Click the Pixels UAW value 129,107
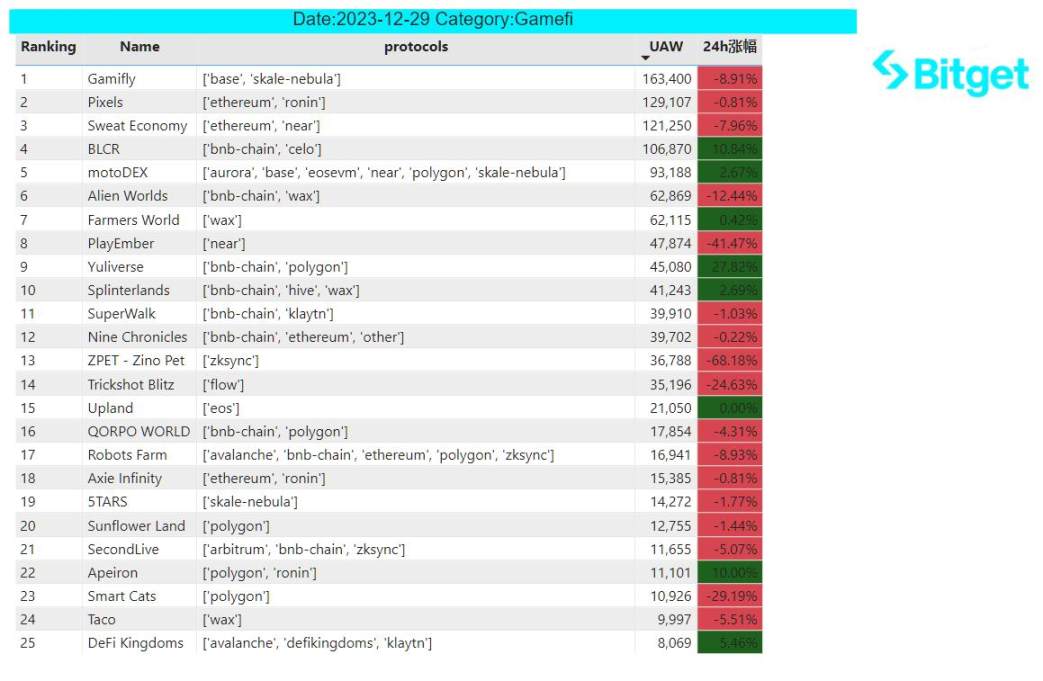 click(x=666, y=103)
